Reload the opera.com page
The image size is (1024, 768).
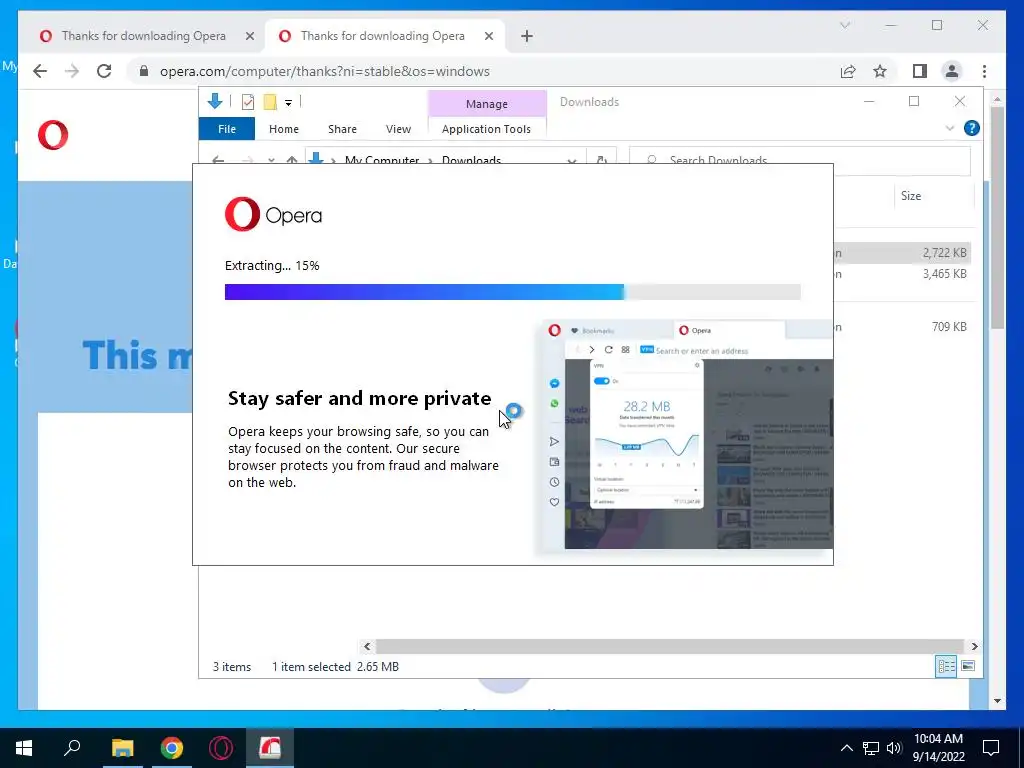[x=104, y=71]
